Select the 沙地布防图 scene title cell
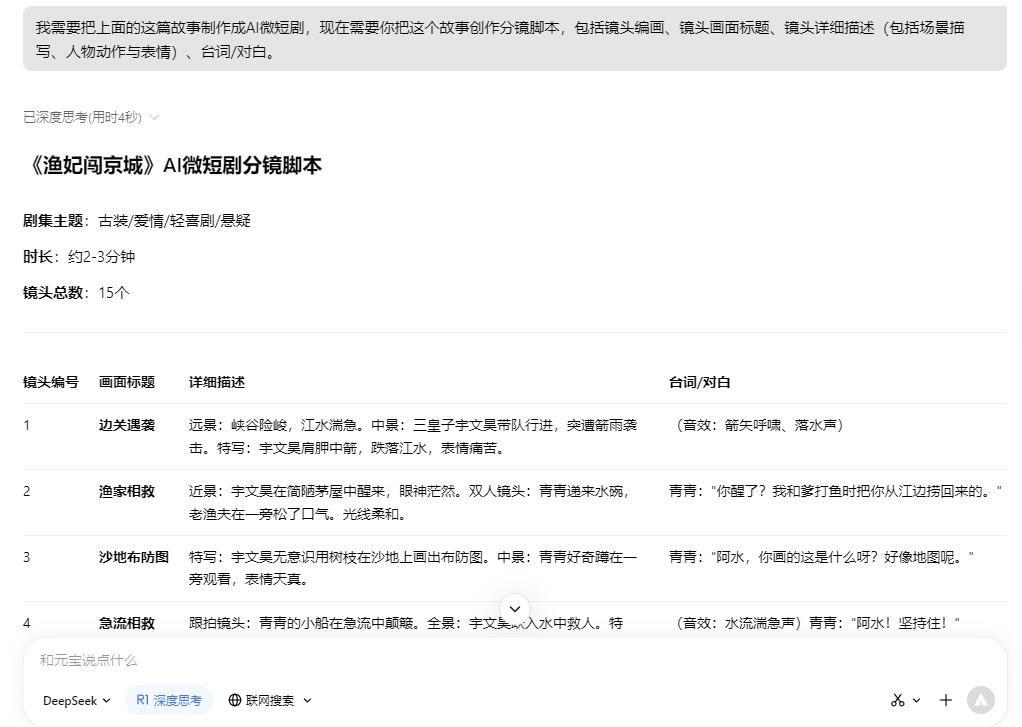This screenshot has width=1022, height=727. tap(134, 557)
